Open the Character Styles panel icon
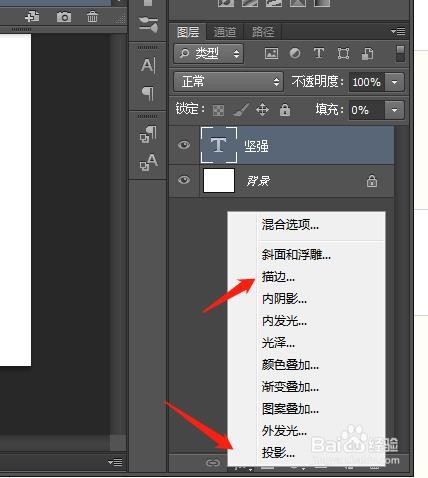This screenshot has height=478, width=428. [149, 162]
